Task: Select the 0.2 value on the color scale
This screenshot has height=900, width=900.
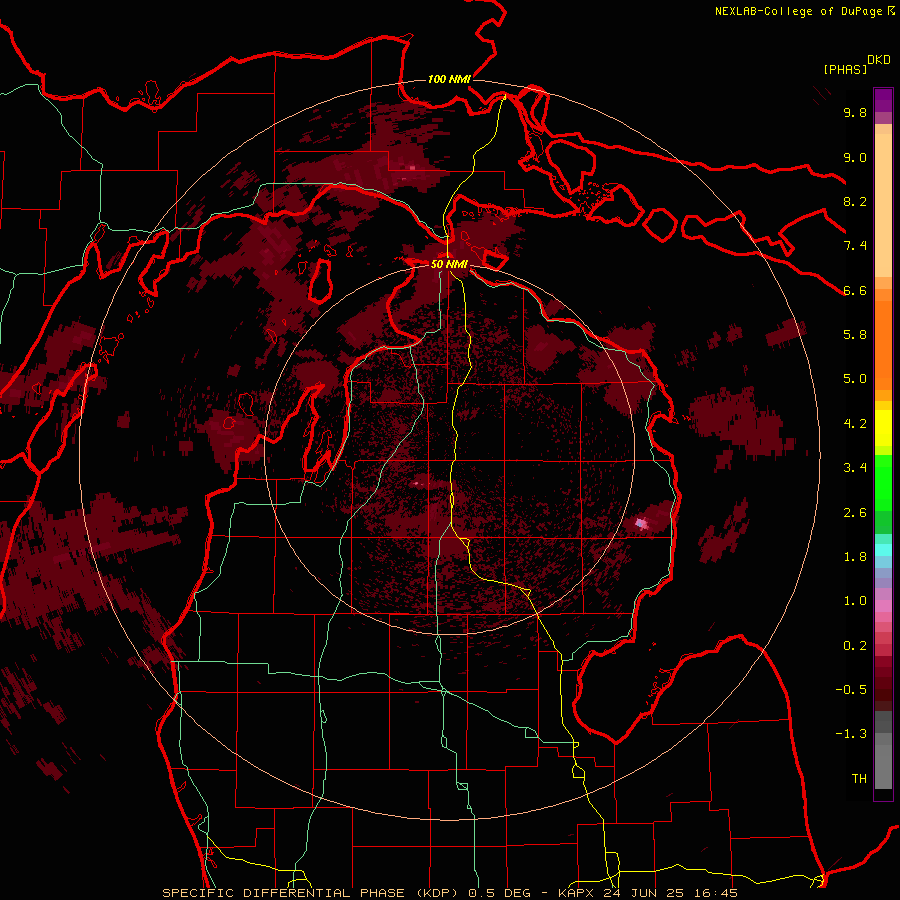Action: tap(855, 646)
